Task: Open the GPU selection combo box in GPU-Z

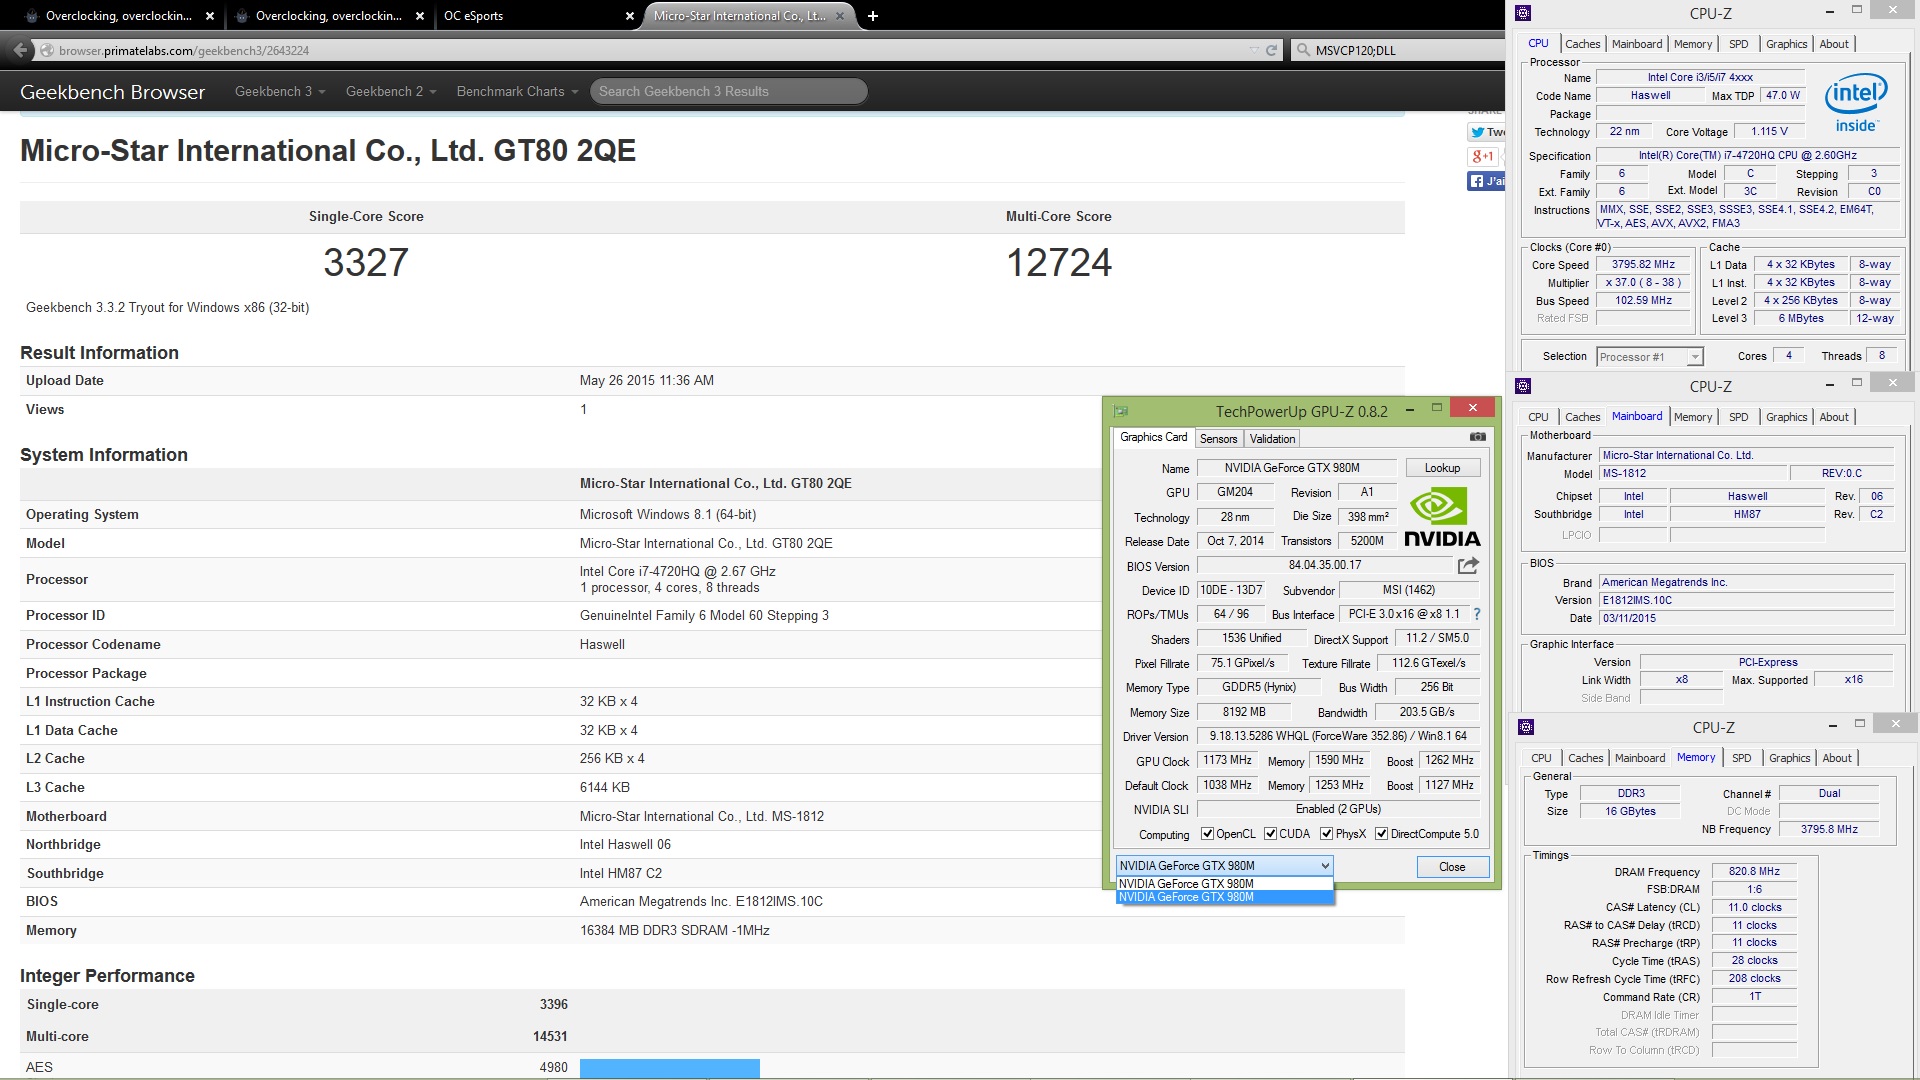Action: (x=1224, y=866)
